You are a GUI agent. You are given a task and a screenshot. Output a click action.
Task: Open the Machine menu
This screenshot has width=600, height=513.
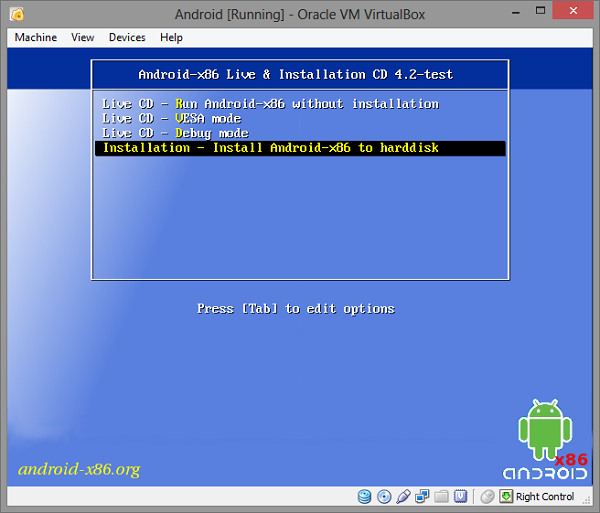(x=36, y=37)
